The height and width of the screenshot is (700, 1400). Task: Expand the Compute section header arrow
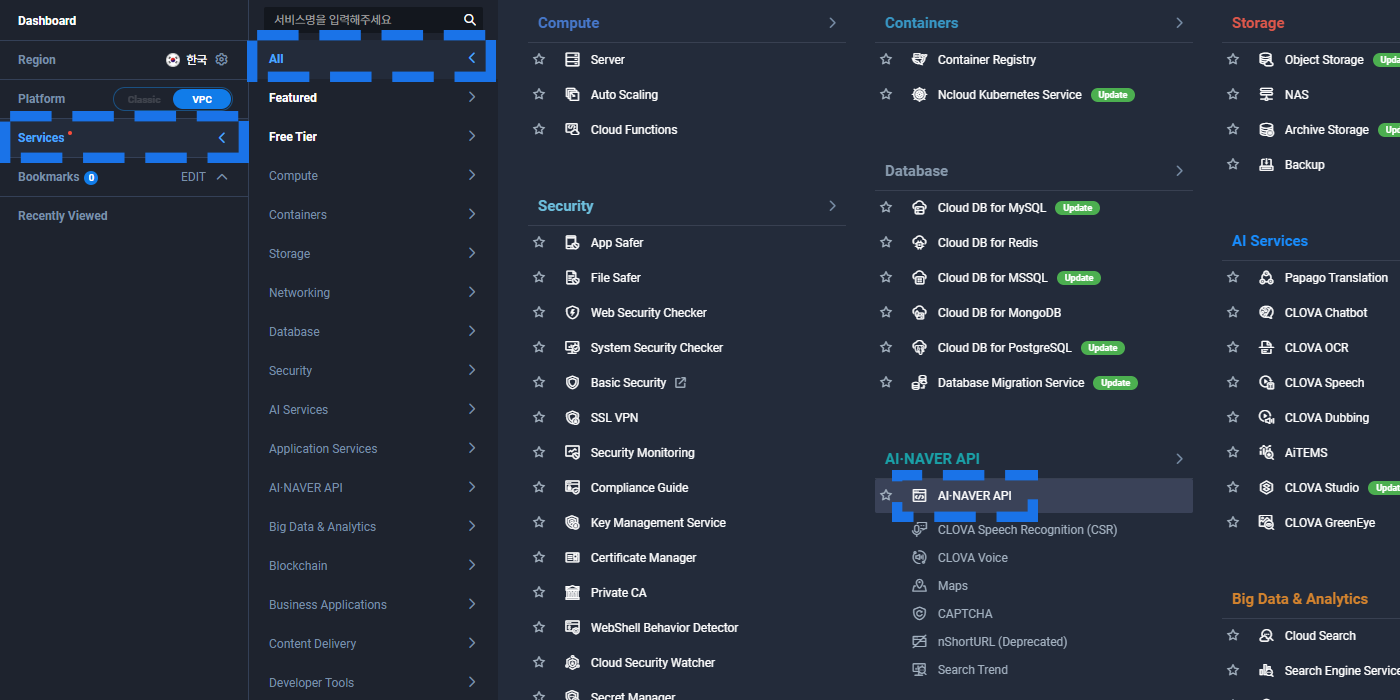[x=832, y=23]
